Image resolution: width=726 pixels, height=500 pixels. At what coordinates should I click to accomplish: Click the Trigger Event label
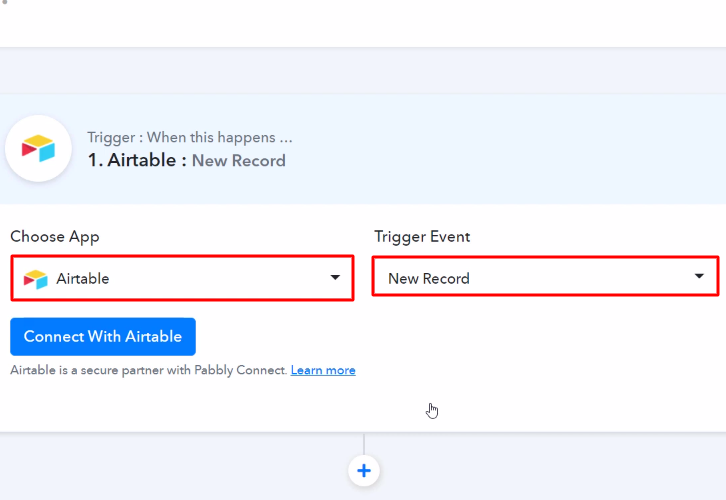point(422,237)
